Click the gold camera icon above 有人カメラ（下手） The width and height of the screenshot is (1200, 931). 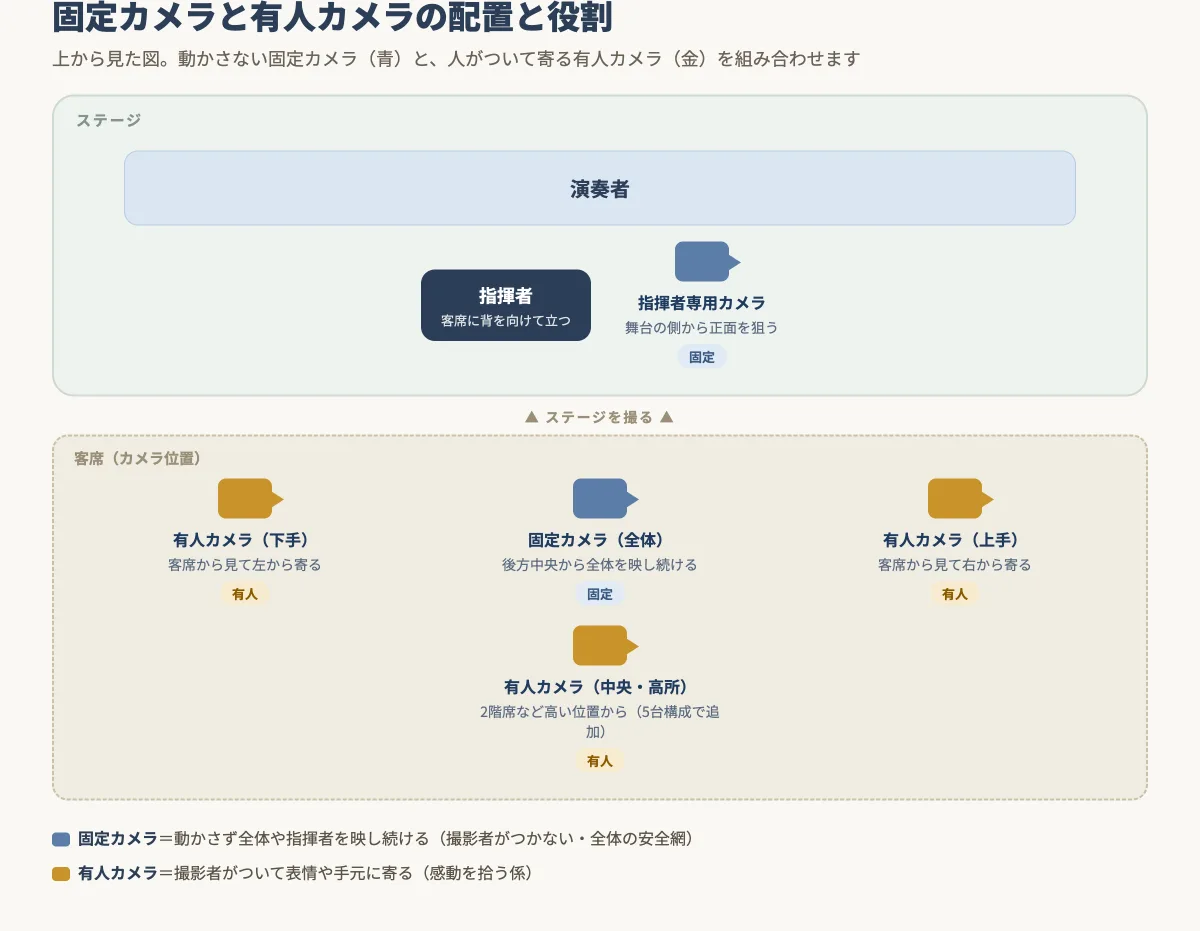[250, 499]
